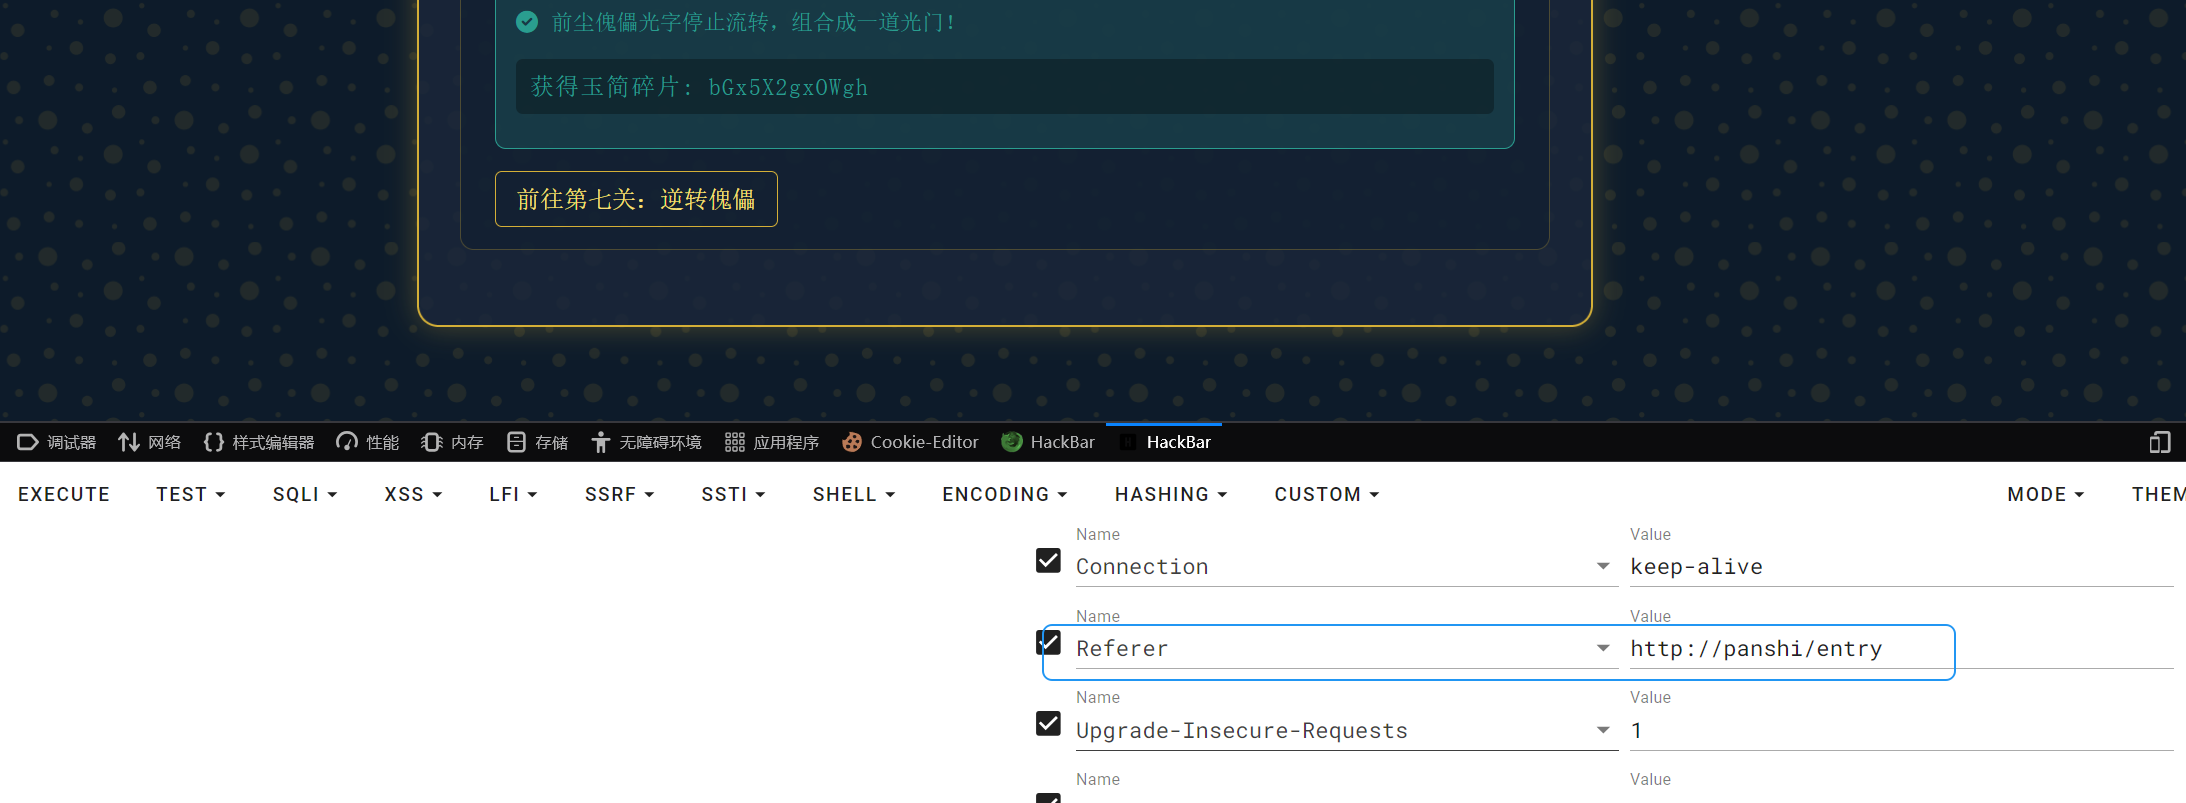
Task: Uncheck the Connection header checkbox
Action: [x=1048, y=561]
